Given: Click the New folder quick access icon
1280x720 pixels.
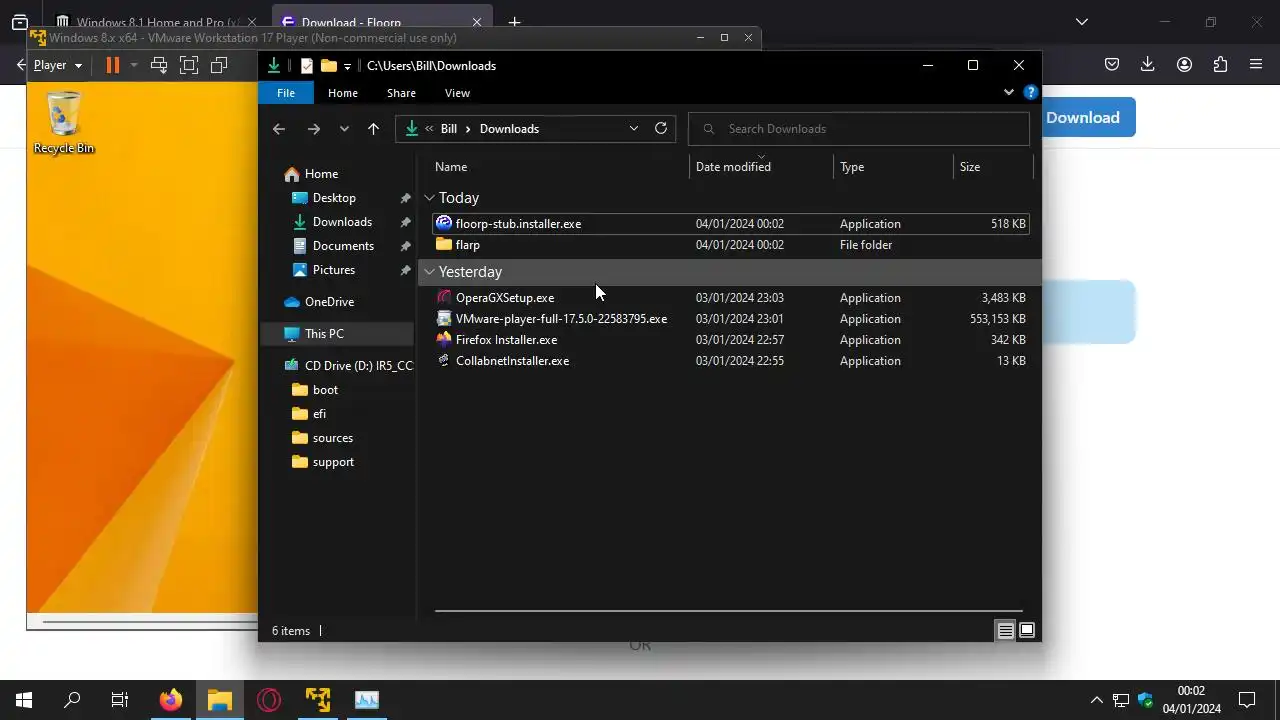Looking at the screenshot, I should (329, 65).
